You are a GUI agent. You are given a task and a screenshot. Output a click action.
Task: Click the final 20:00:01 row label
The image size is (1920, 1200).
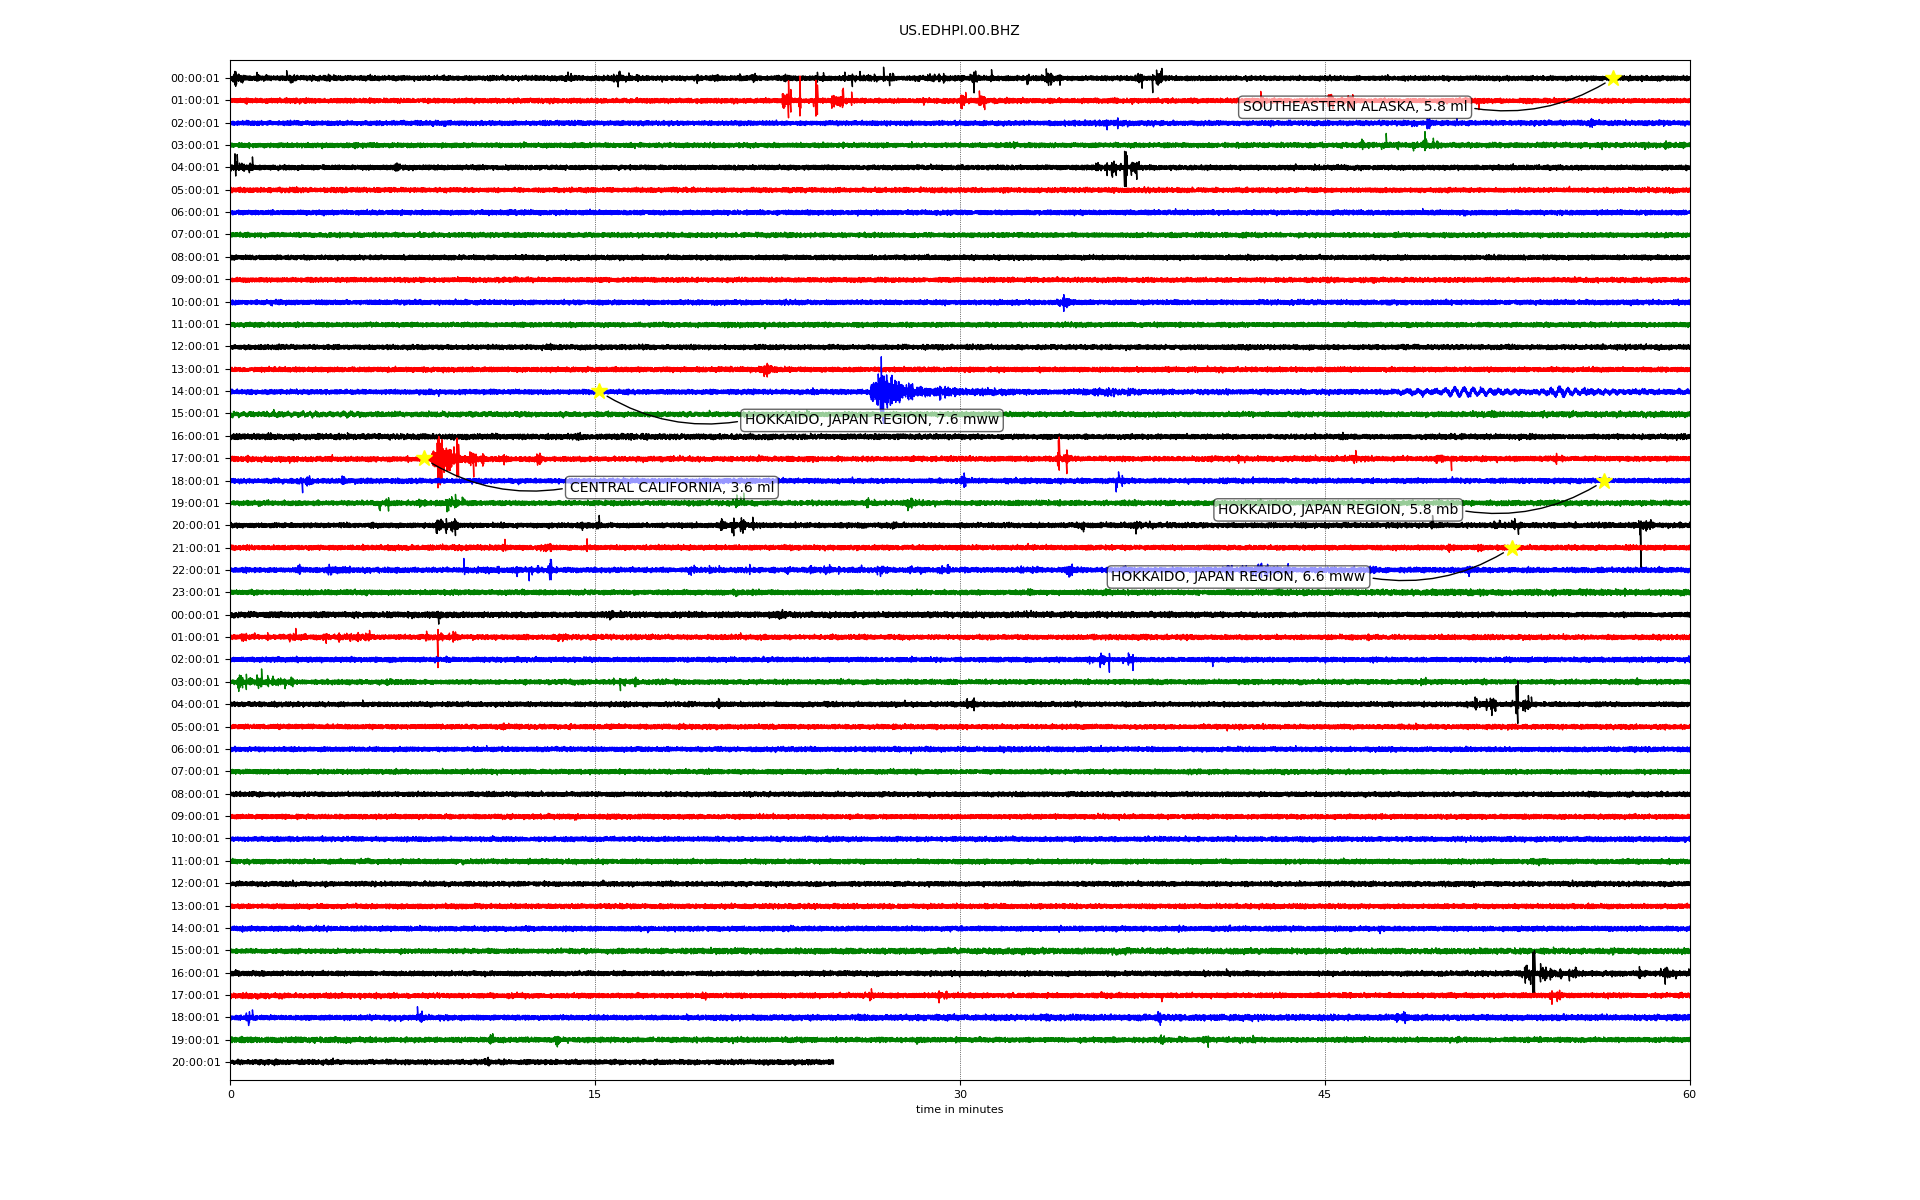pos(195,1063)
